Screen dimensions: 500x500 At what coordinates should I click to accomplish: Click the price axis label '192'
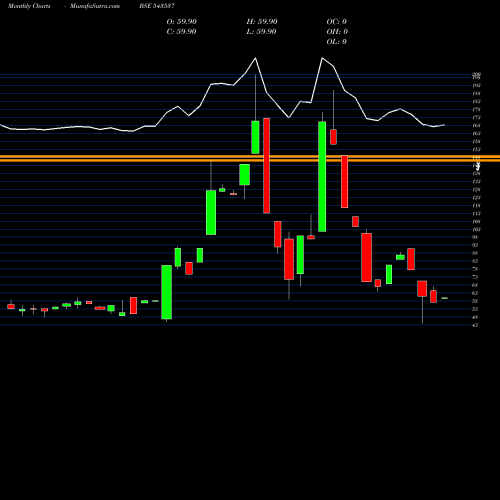pos(476,85)
